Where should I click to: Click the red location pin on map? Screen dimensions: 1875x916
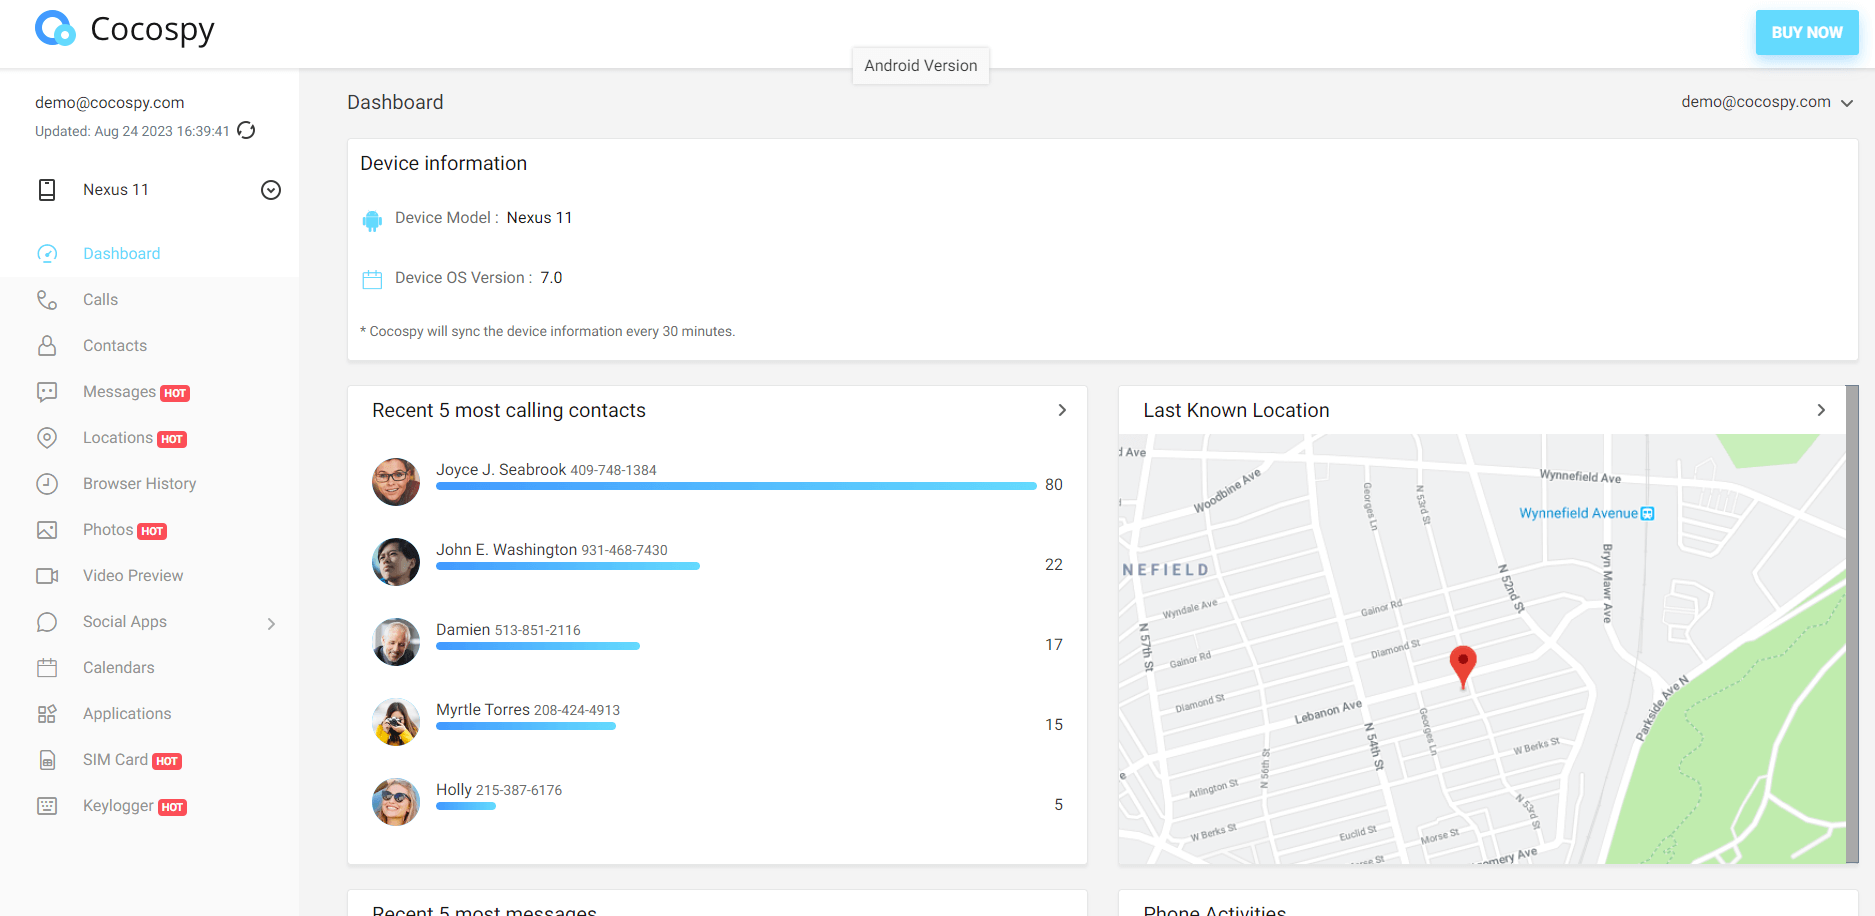click(1463, 667)
